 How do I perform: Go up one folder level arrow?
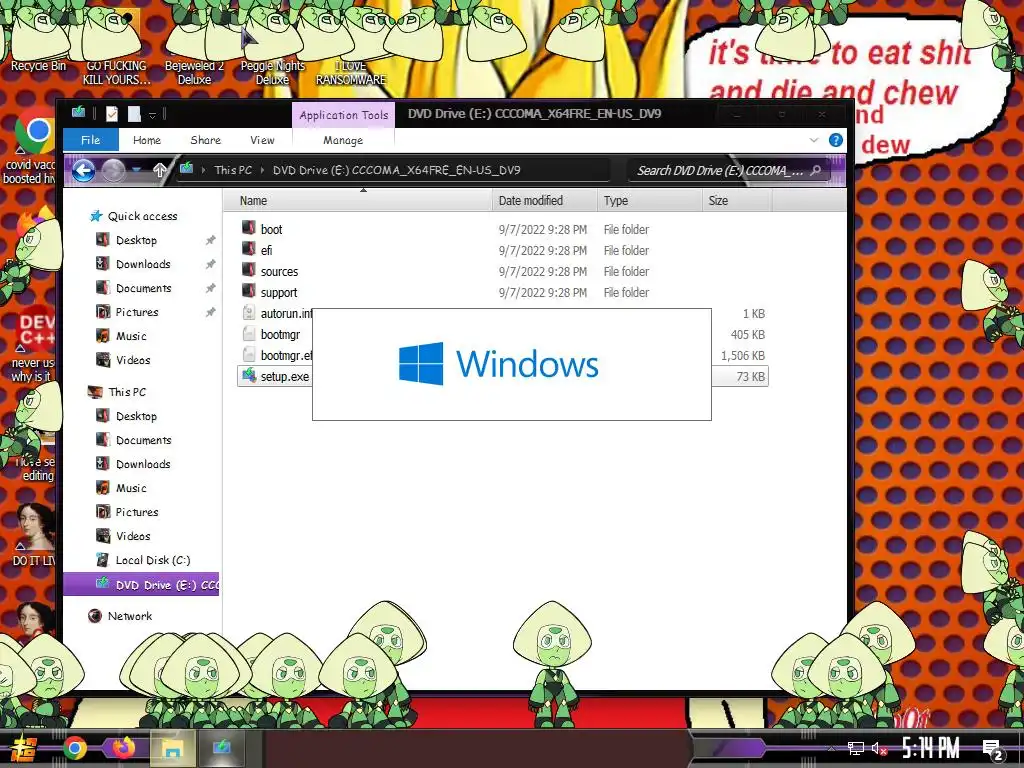(160, 170)
